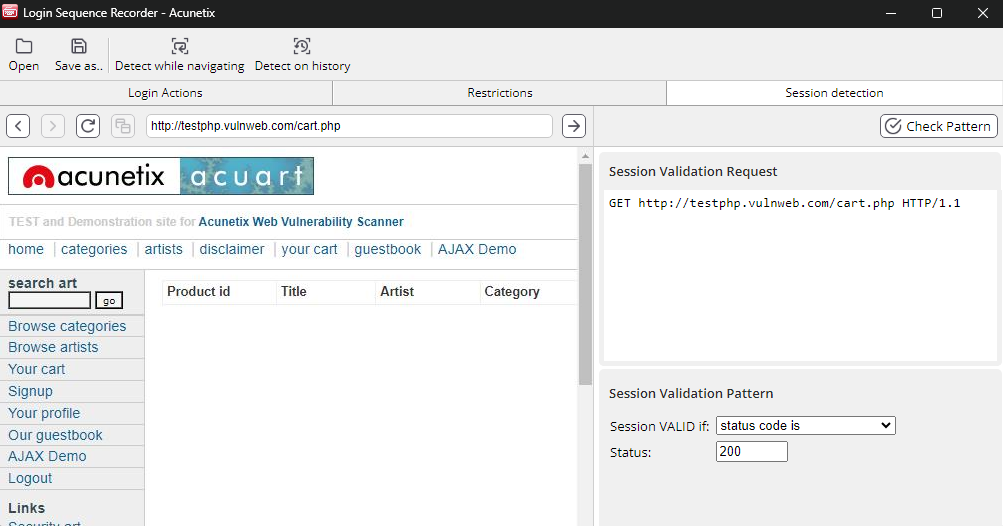
Task: Click the page history copy icon
Action: (122, 126)
